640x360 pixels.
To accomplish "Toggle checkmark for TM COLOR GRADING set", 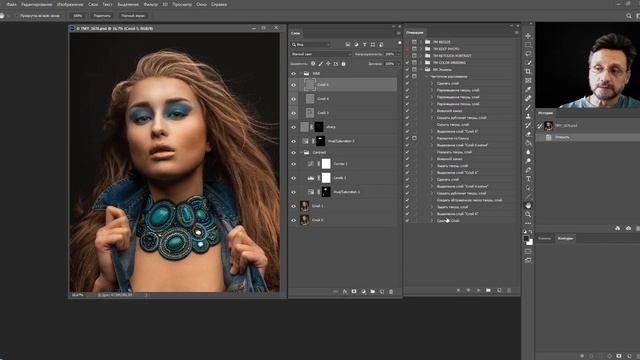I will coord(407,62).
